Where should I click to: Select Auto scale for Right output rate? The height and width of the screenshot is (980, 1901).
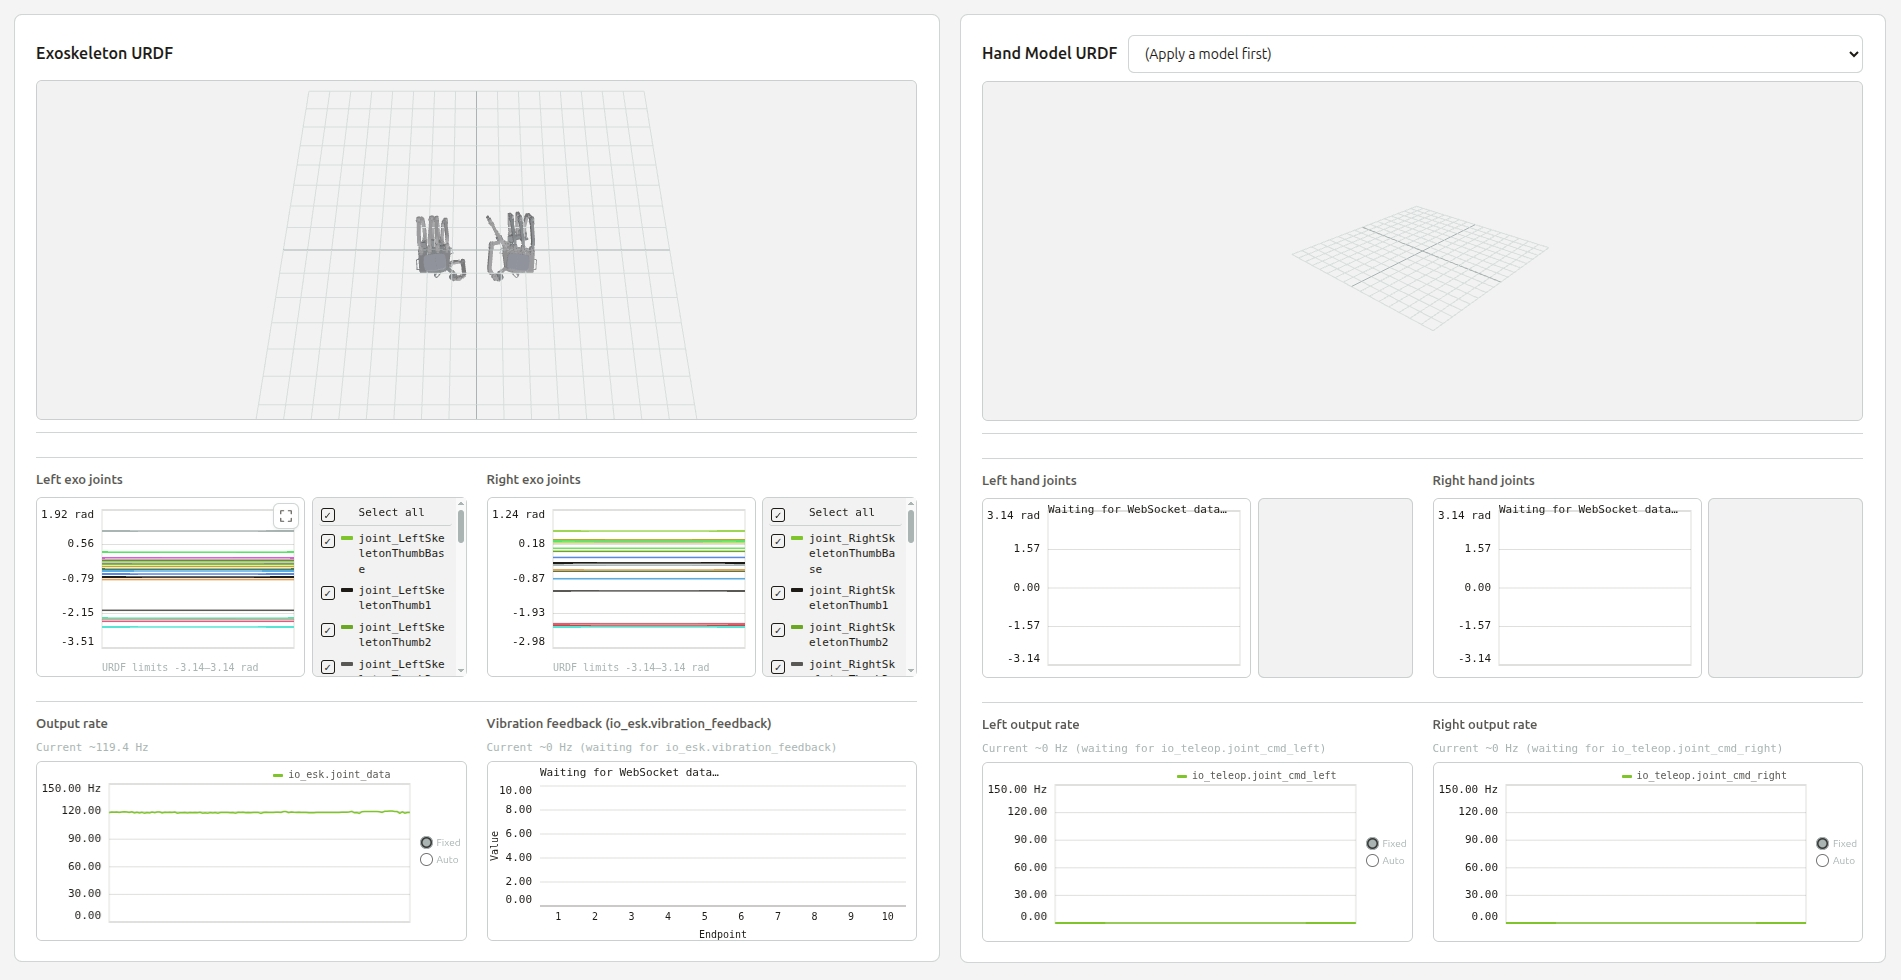pos(1823,861)
